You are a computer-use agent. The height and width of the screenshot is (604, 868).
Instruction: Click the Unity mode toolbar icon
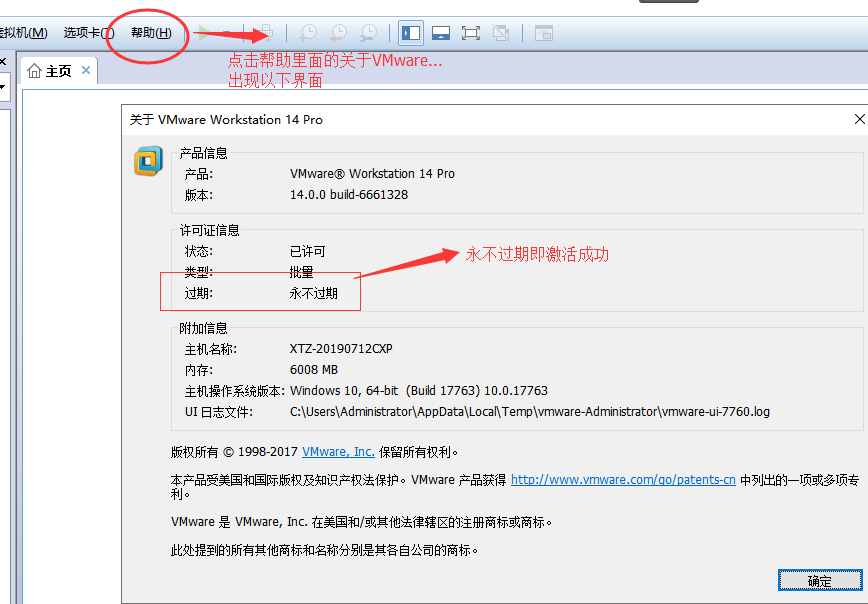coord(501,33)
